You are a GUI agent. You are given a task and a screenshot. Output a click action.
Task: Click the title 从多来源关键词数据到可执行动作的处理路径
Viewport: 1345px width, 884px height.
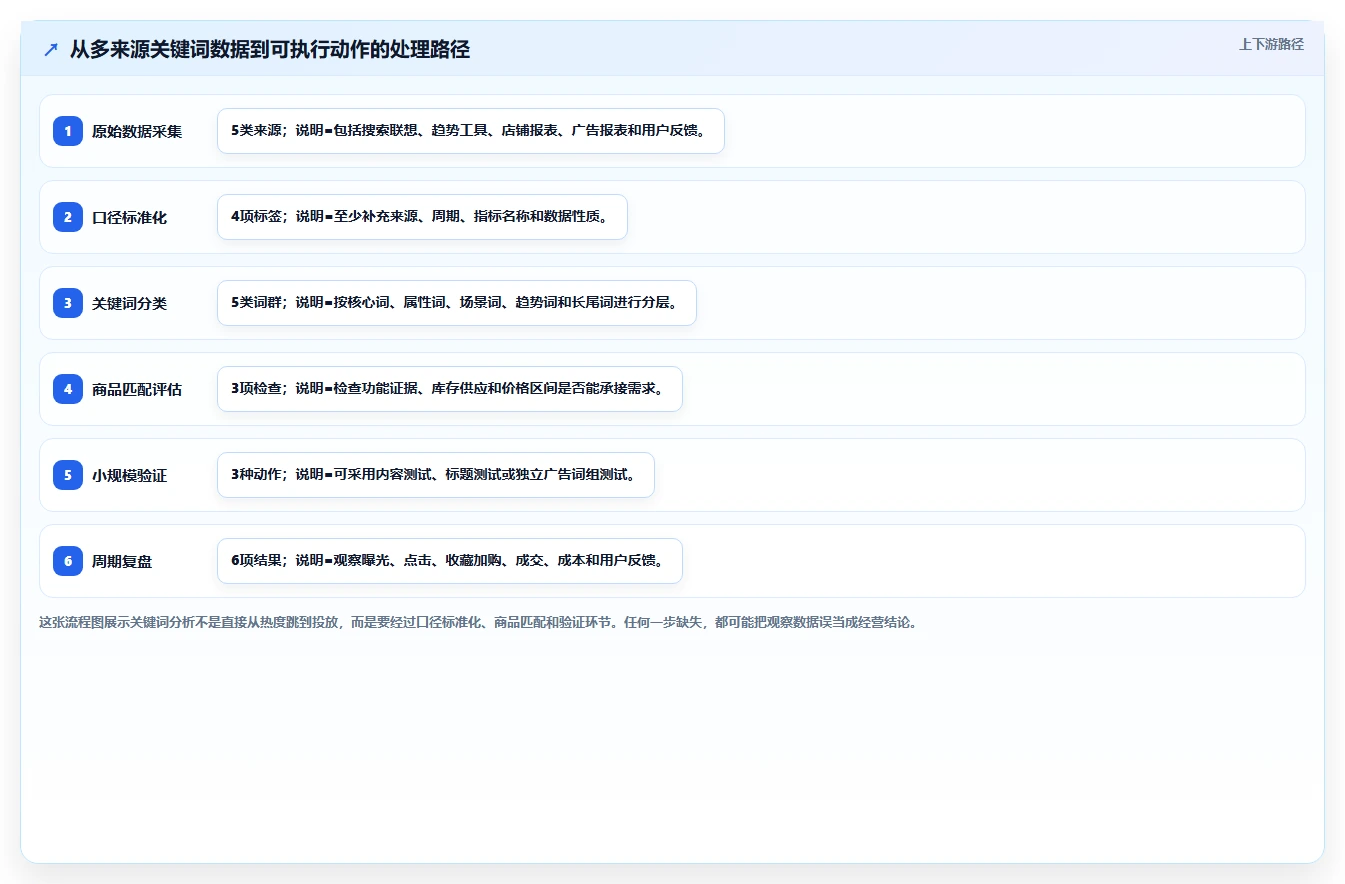[270, 50]
